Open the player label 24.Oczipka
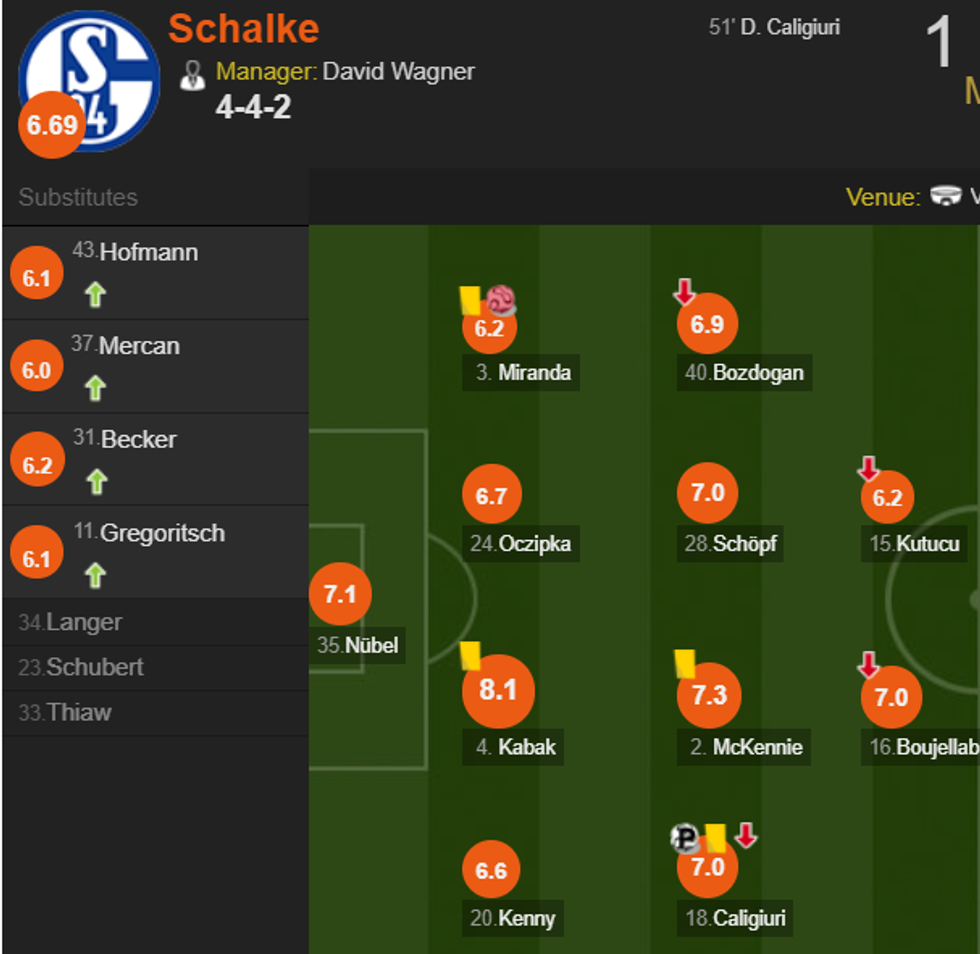Viewport: 980px width, 954px height. (x=521, y=544)
